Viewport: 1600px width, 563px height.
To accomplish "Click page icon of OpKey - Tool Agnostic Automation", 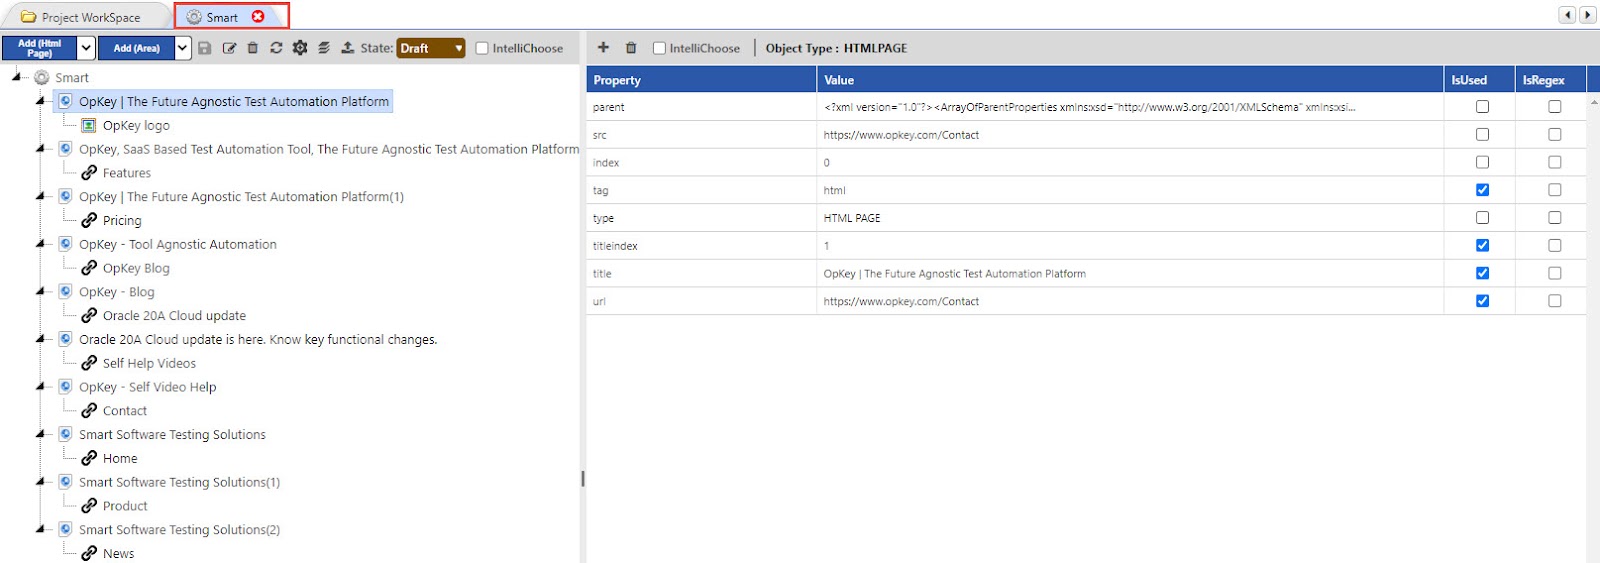I will pos(65,244).
